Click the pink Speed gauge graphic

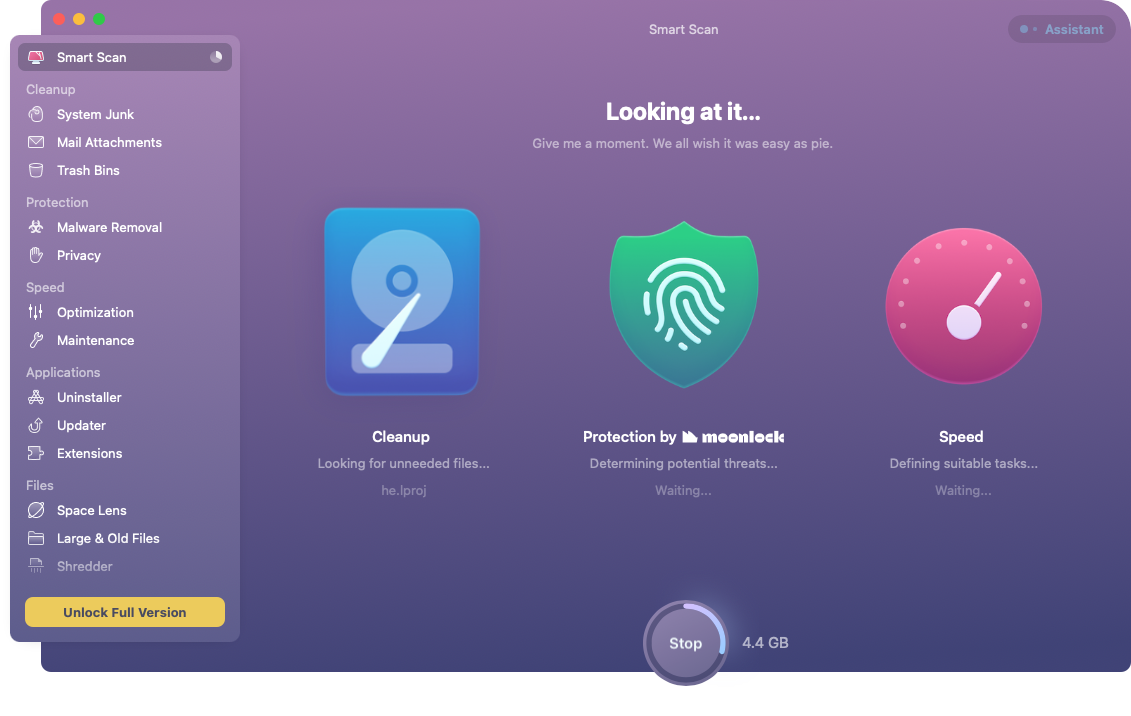click(963, 306)
